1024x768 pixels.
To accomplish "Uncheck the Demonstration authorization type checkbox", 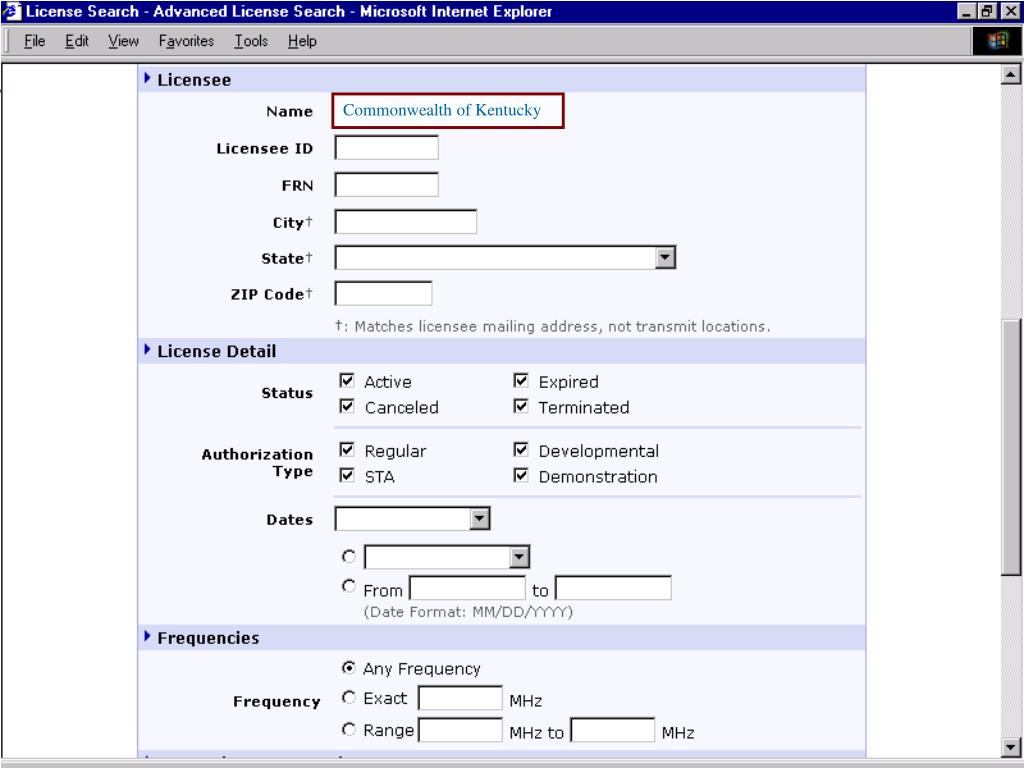I will 520,475.
